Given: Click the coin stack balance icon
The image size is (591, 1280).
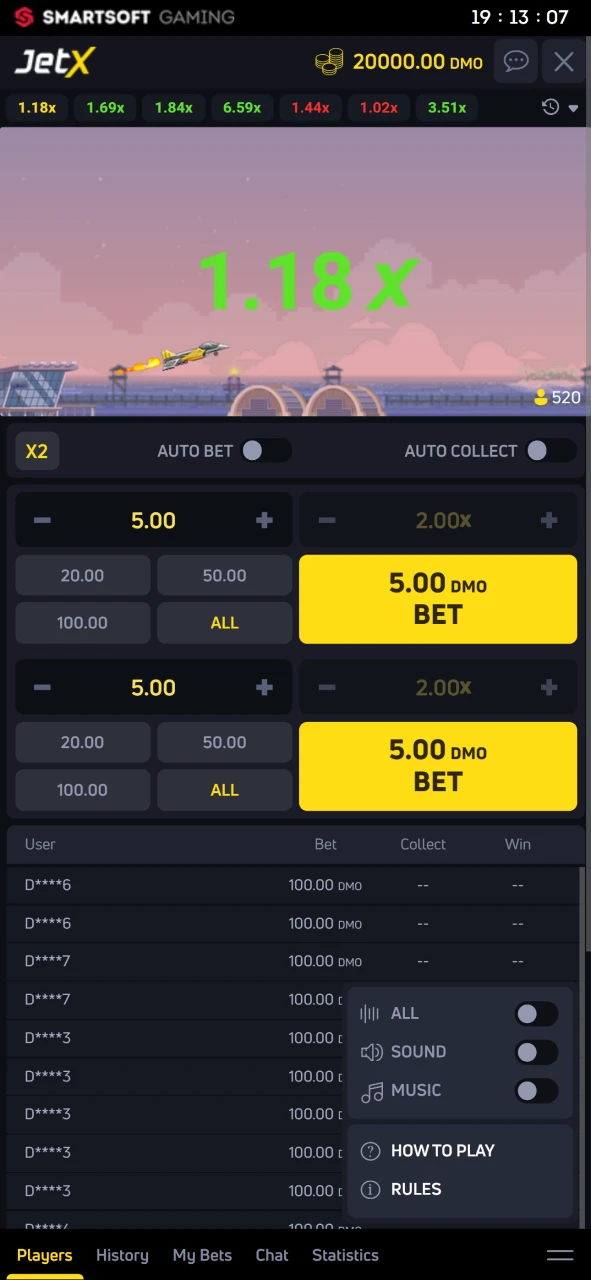Looking at the screenshot, I should 329,61.
